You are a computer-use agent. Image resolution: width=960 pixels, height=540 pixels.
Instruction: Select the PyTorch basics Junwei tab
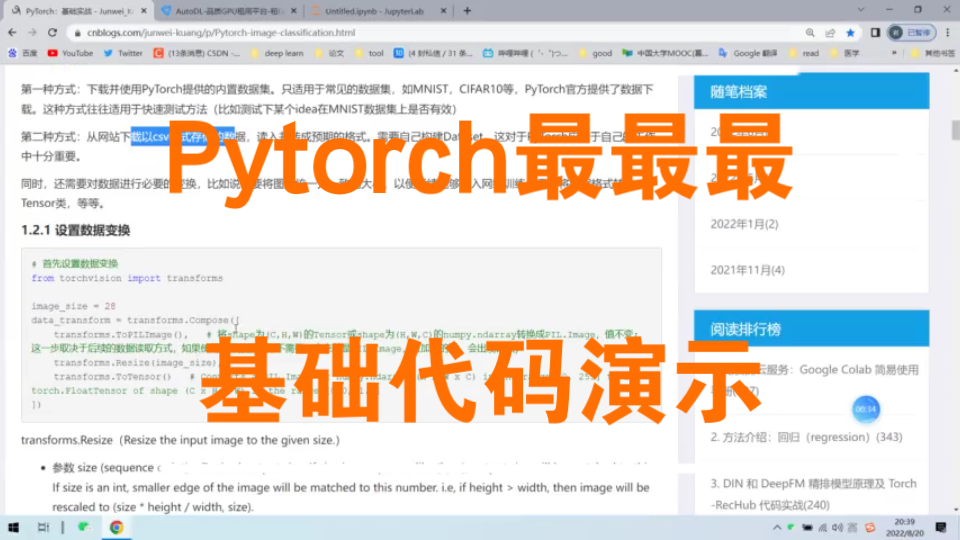(78, 11)
